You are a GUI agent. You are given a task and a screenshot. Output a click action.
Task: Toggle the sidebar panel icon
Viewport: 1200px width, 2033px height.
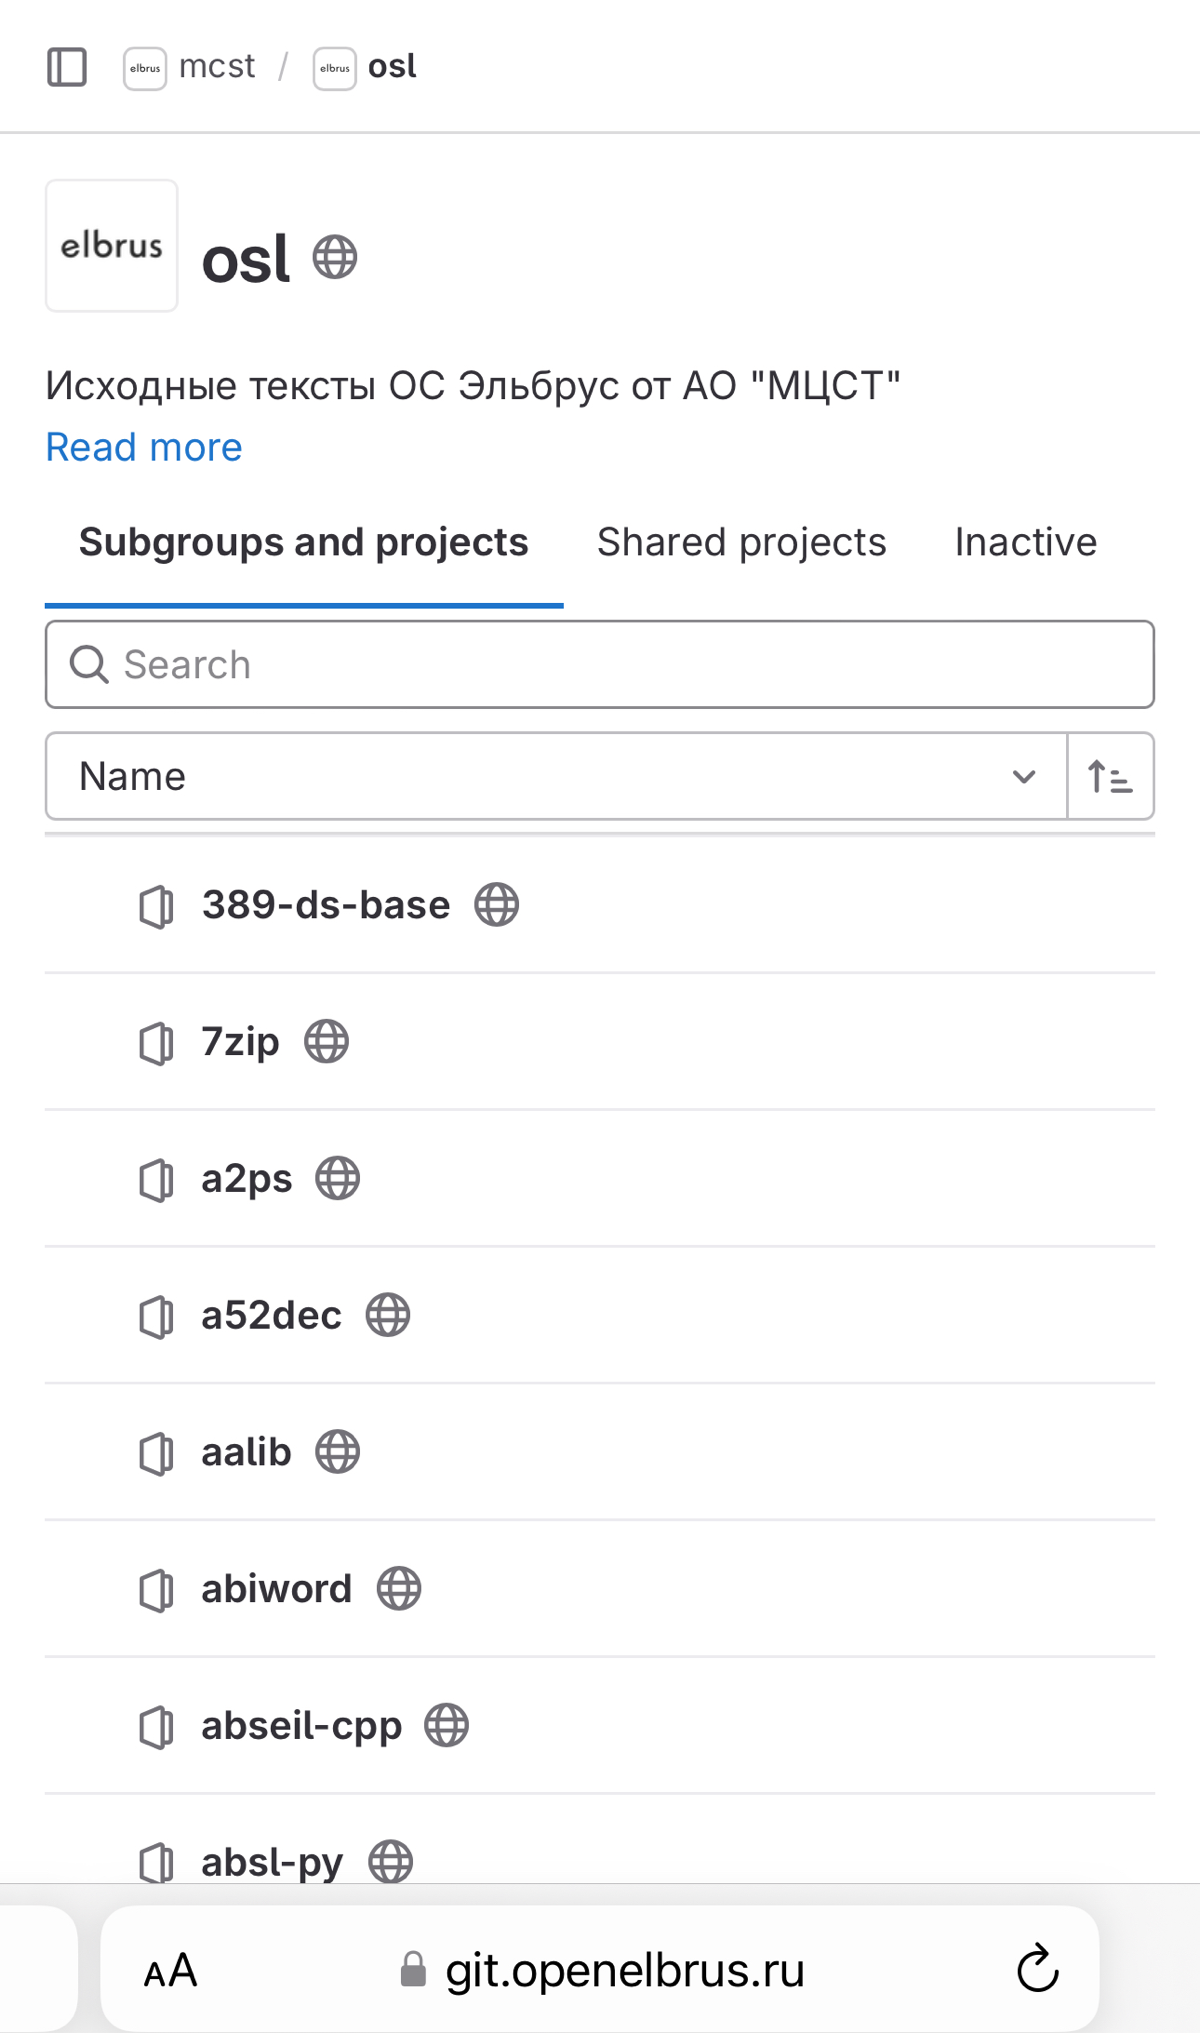click(67, 67)
